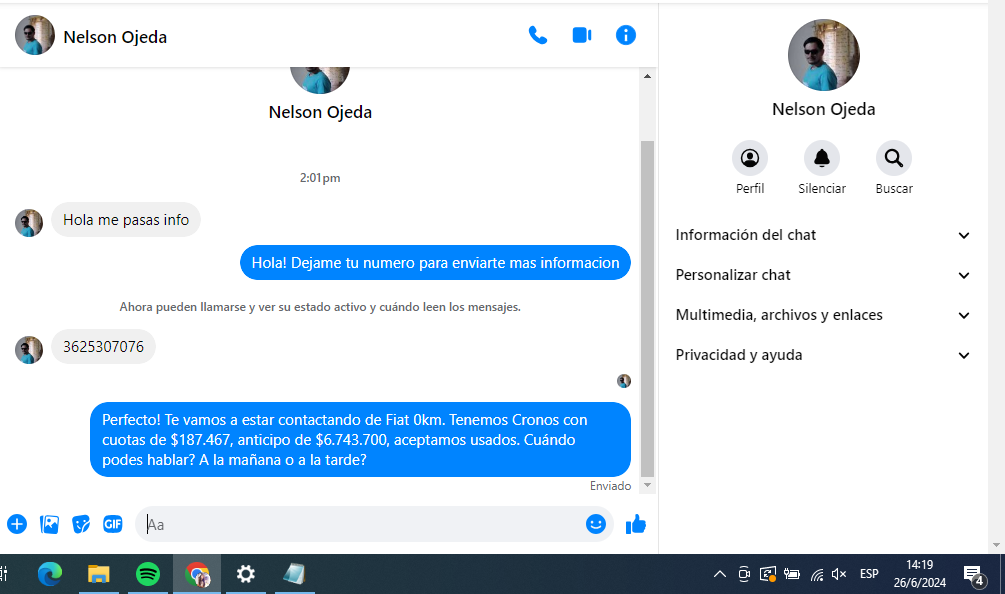1005x594 pixels.
Task: Open the plus more-actions button
Action: pos(17,524)
